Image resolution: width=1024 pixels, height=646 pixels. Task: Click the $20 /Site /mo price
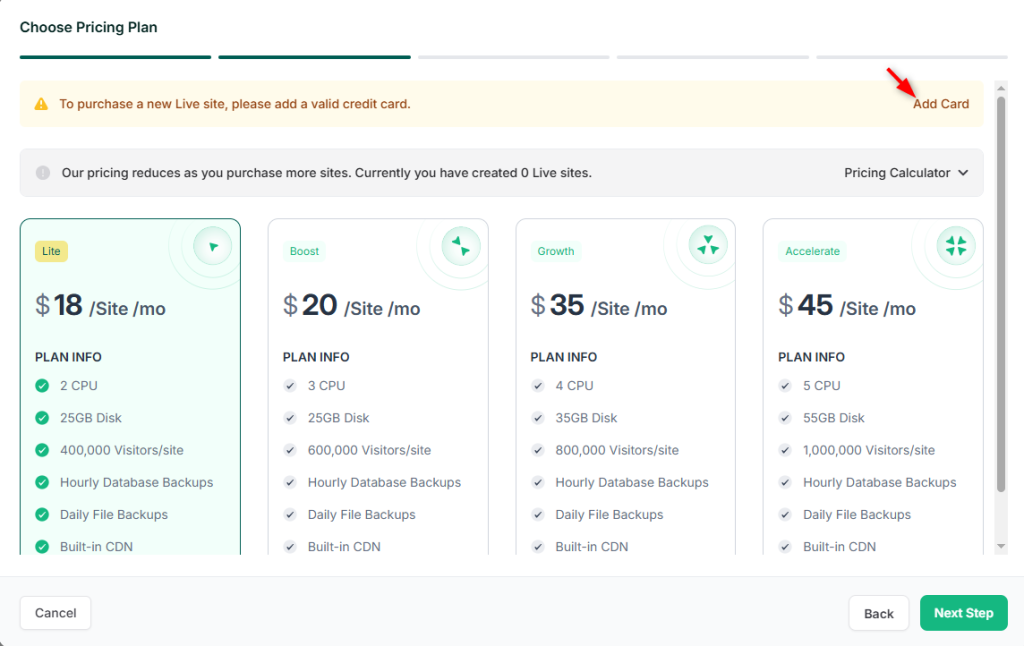click(x=351, y=306)
